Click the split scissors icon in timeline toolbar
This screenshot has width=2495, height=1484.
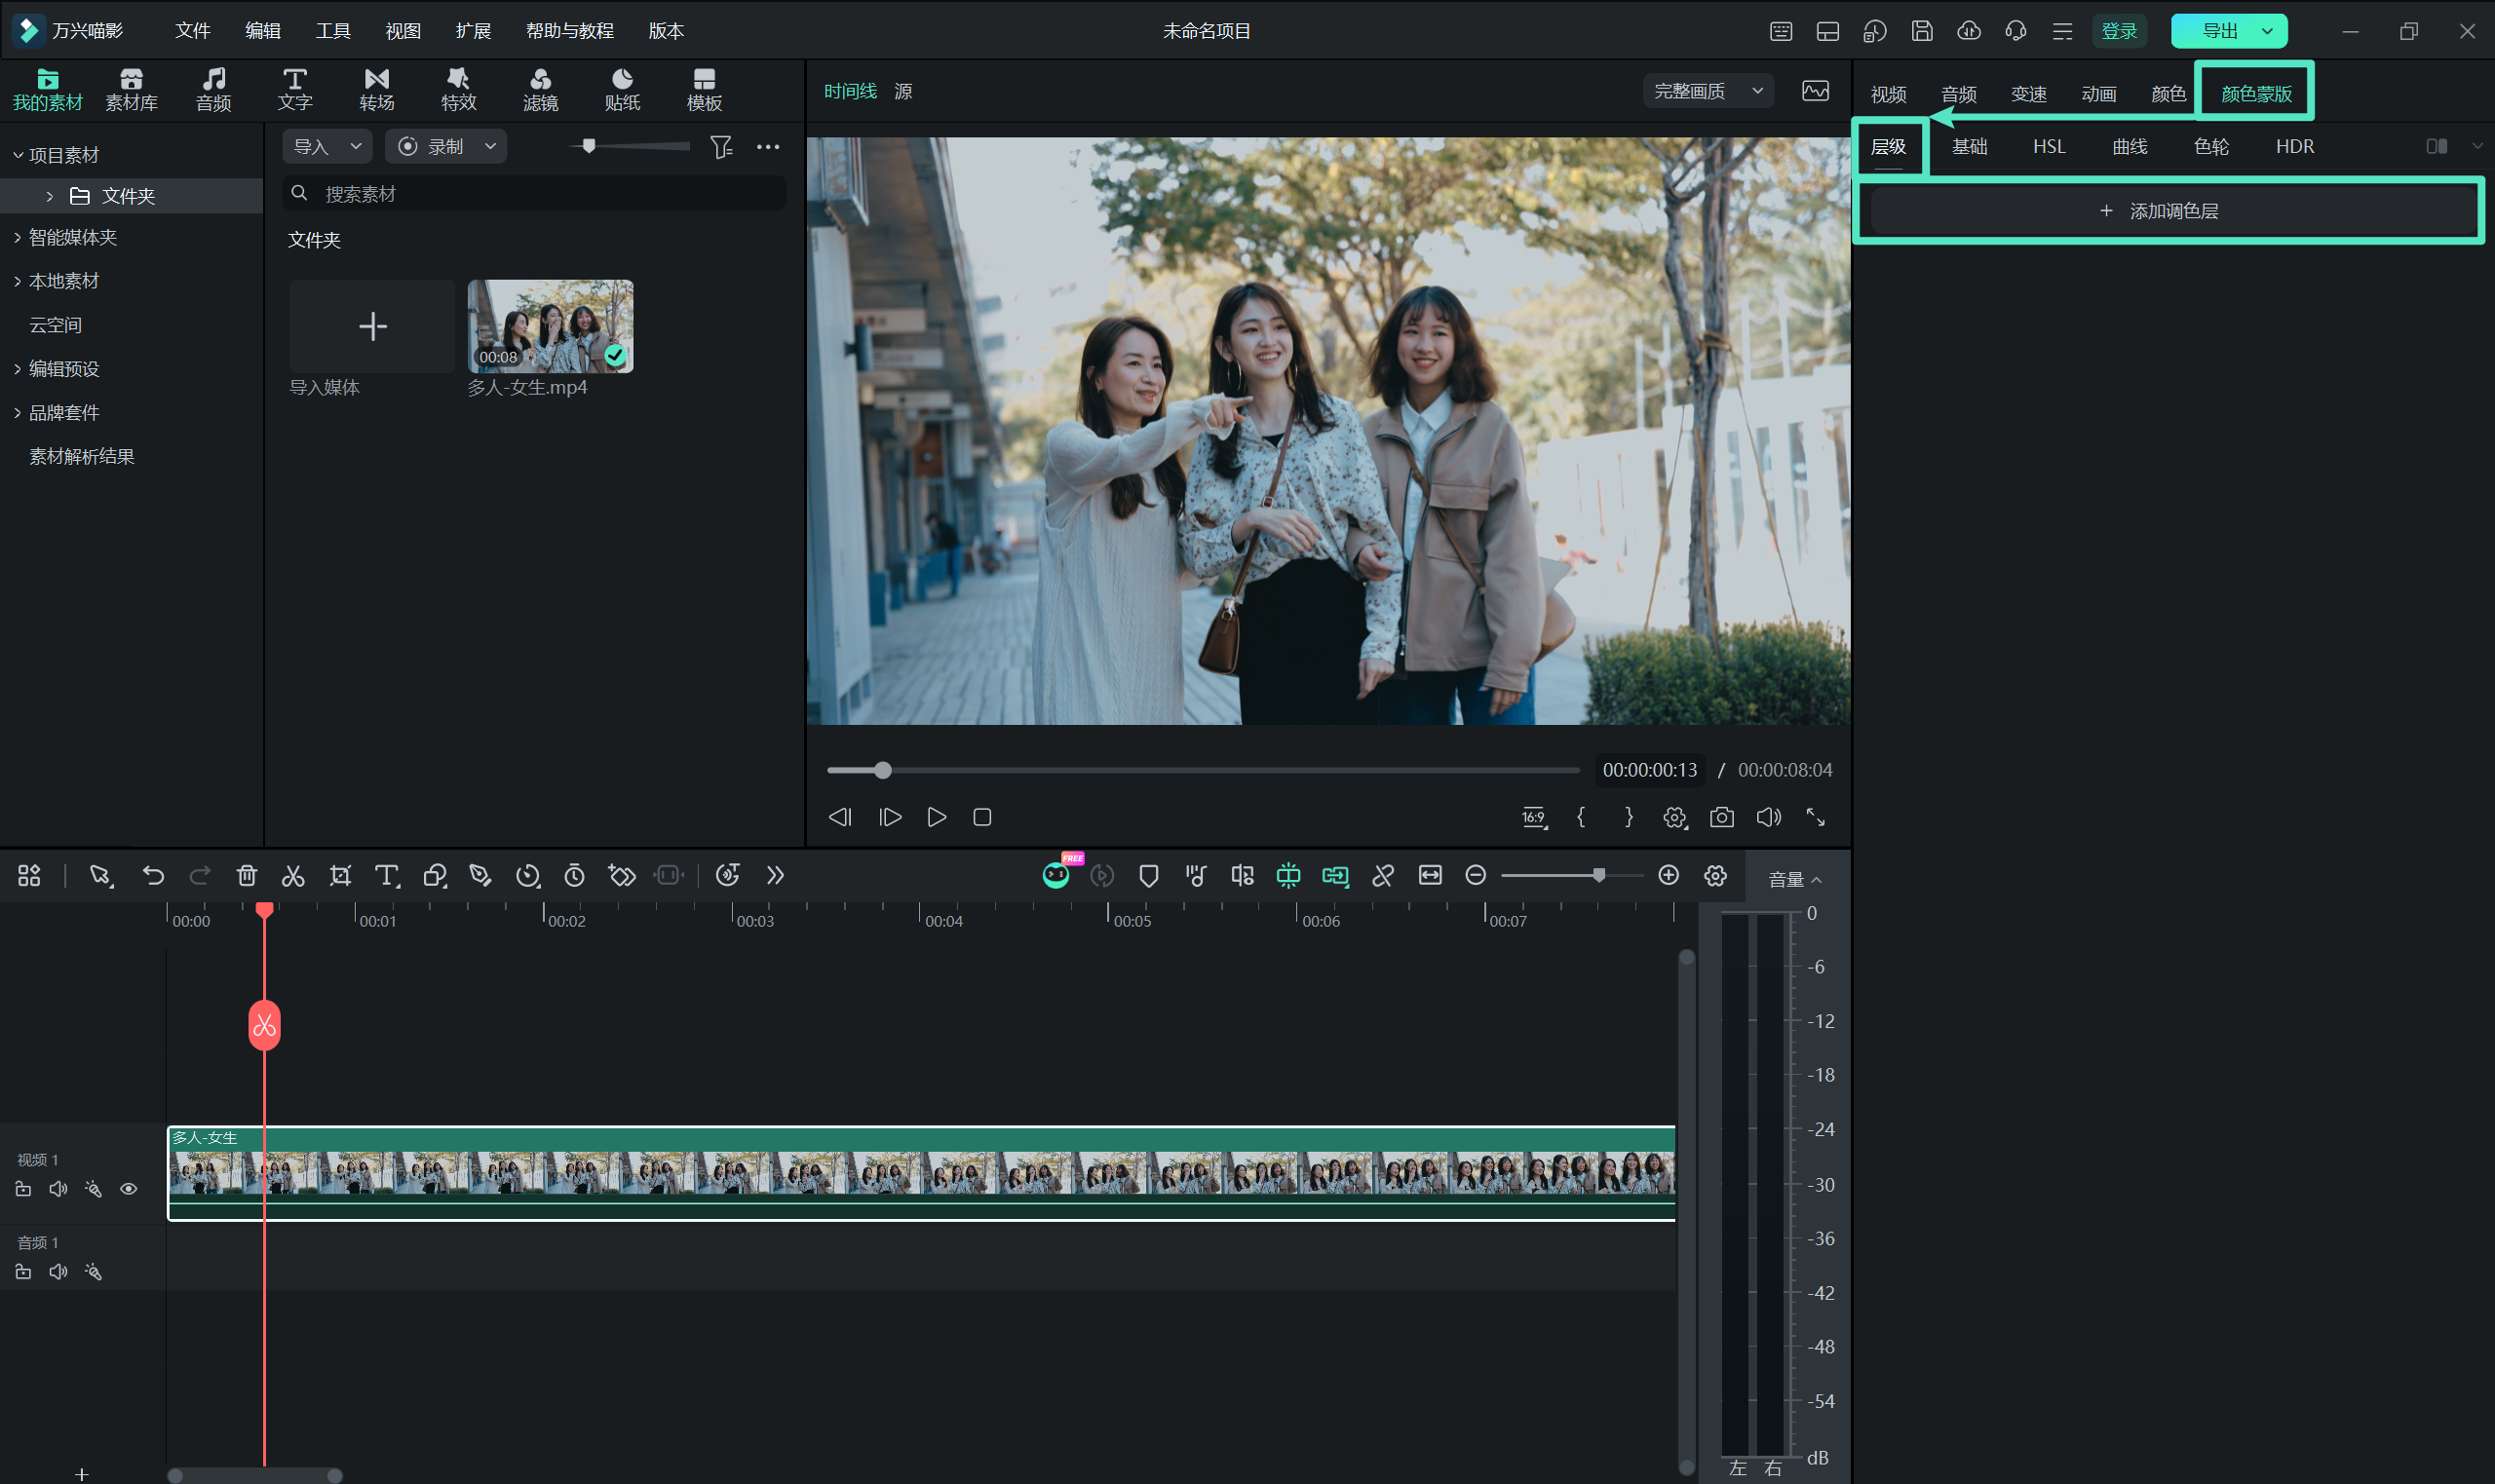(293, 876)
